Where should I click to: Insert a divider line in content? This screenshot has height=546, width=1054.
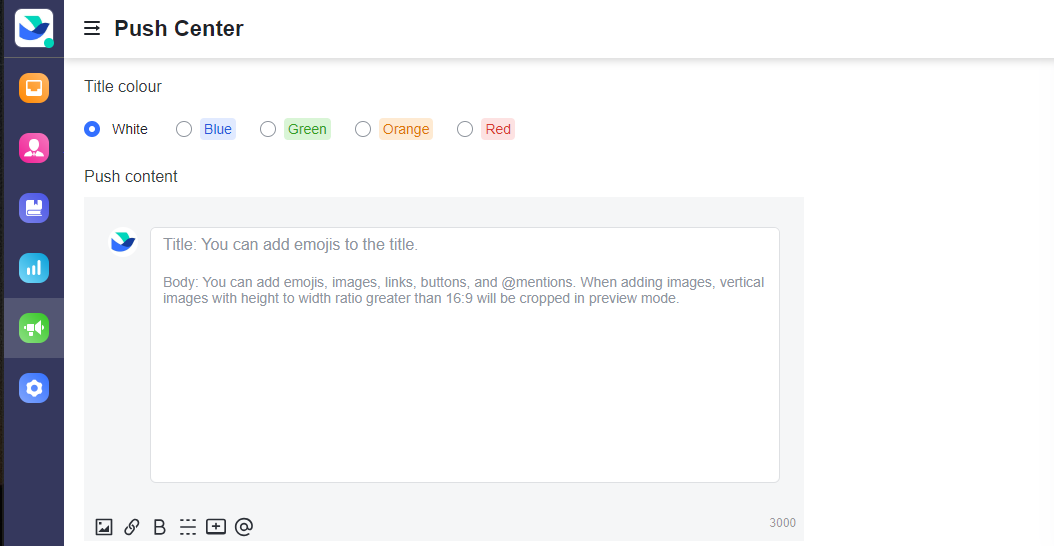(x=188, y=526)
